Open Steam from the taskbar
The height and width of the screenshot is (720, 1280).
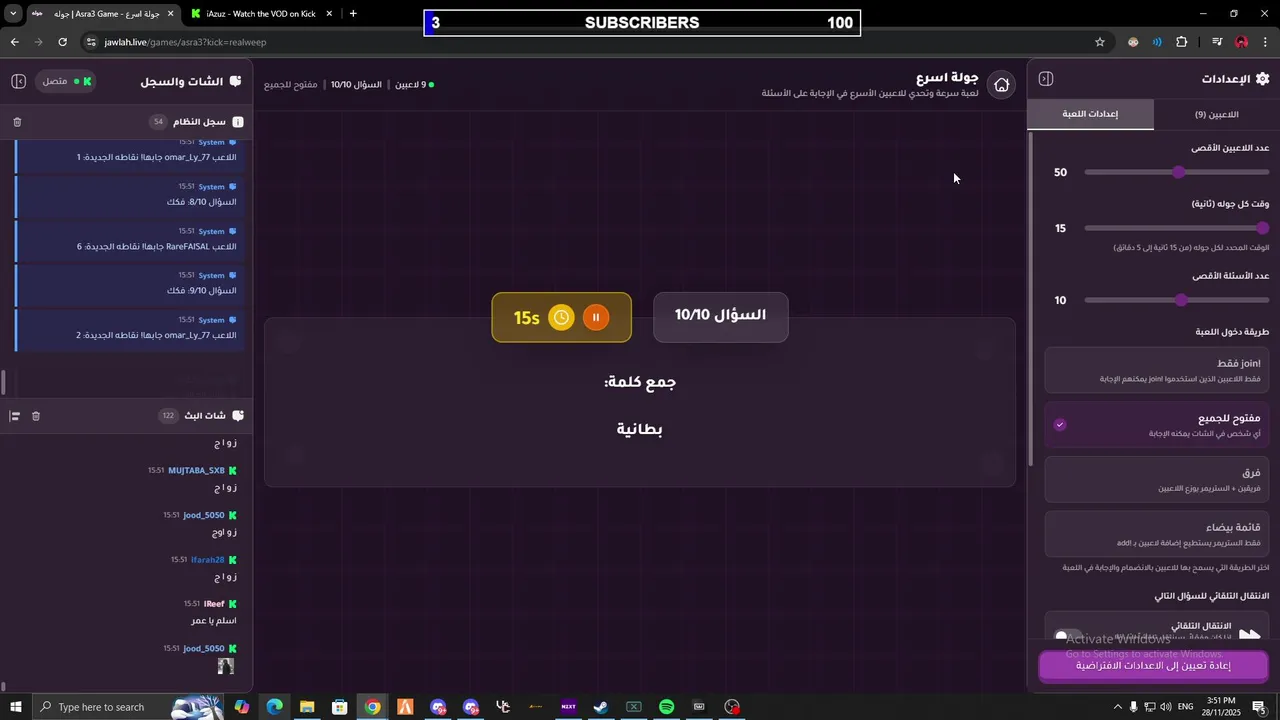[601, 707]
